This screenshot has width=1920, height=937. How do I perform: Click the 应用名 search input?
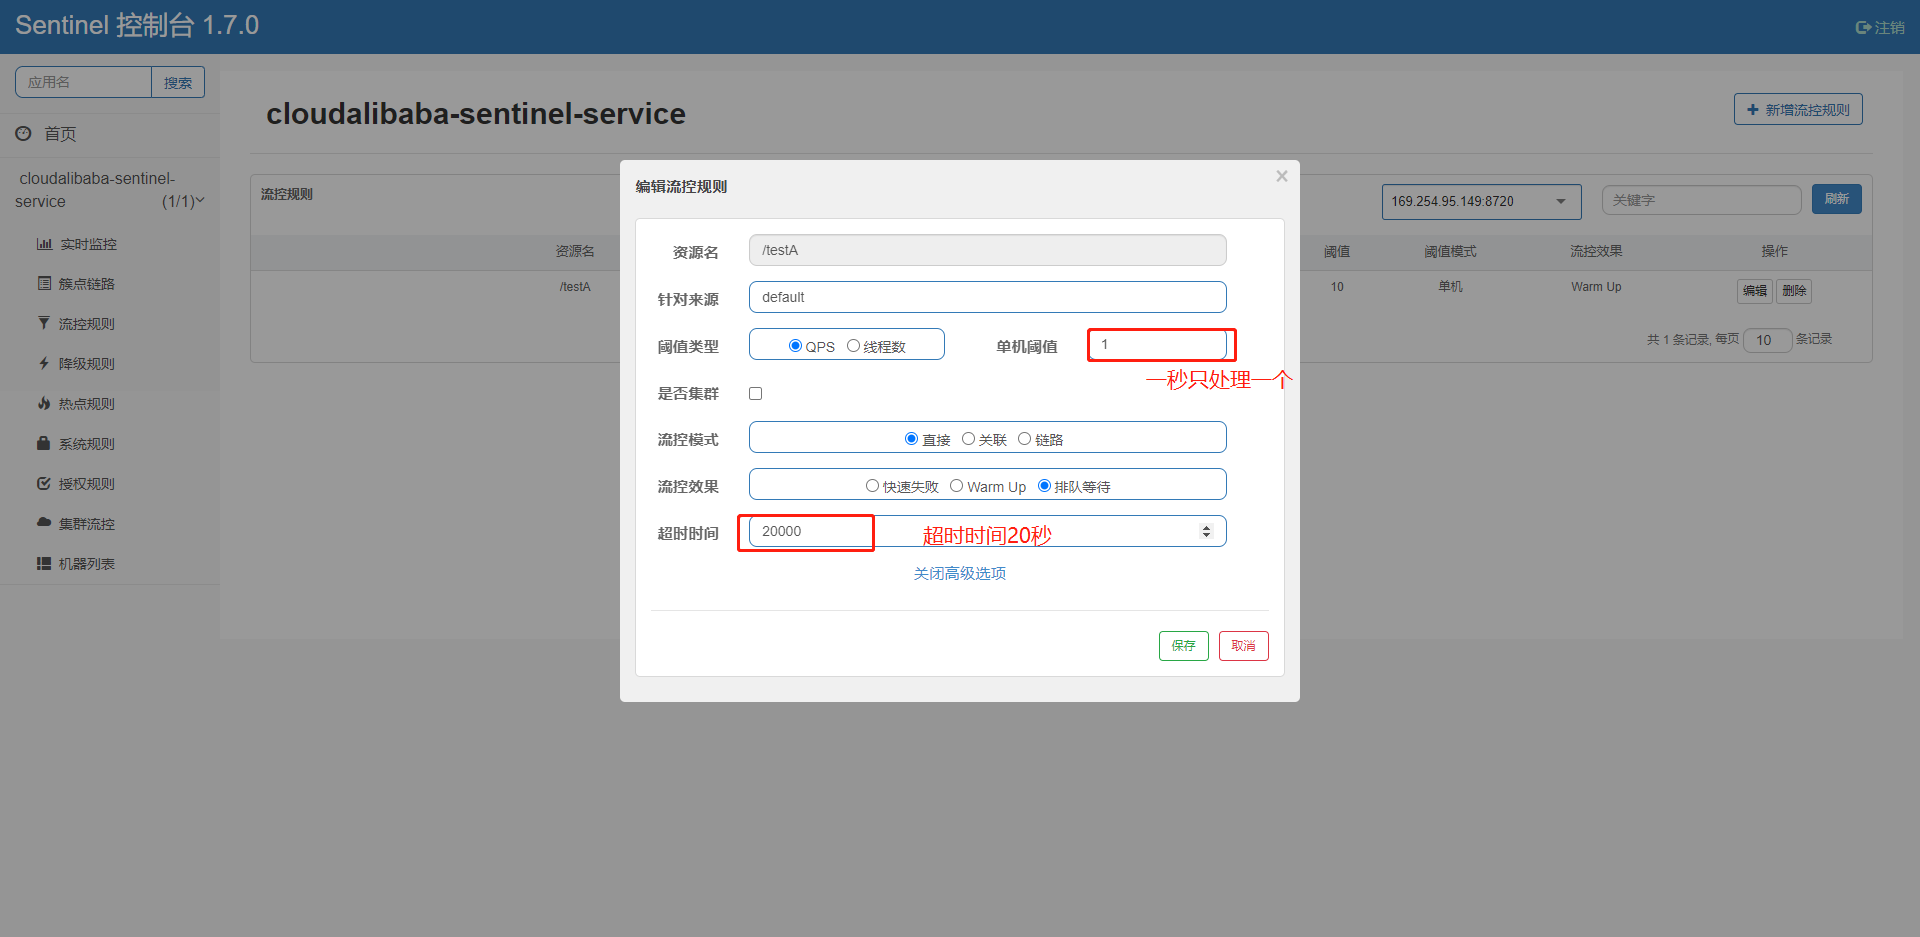point(83,82)
